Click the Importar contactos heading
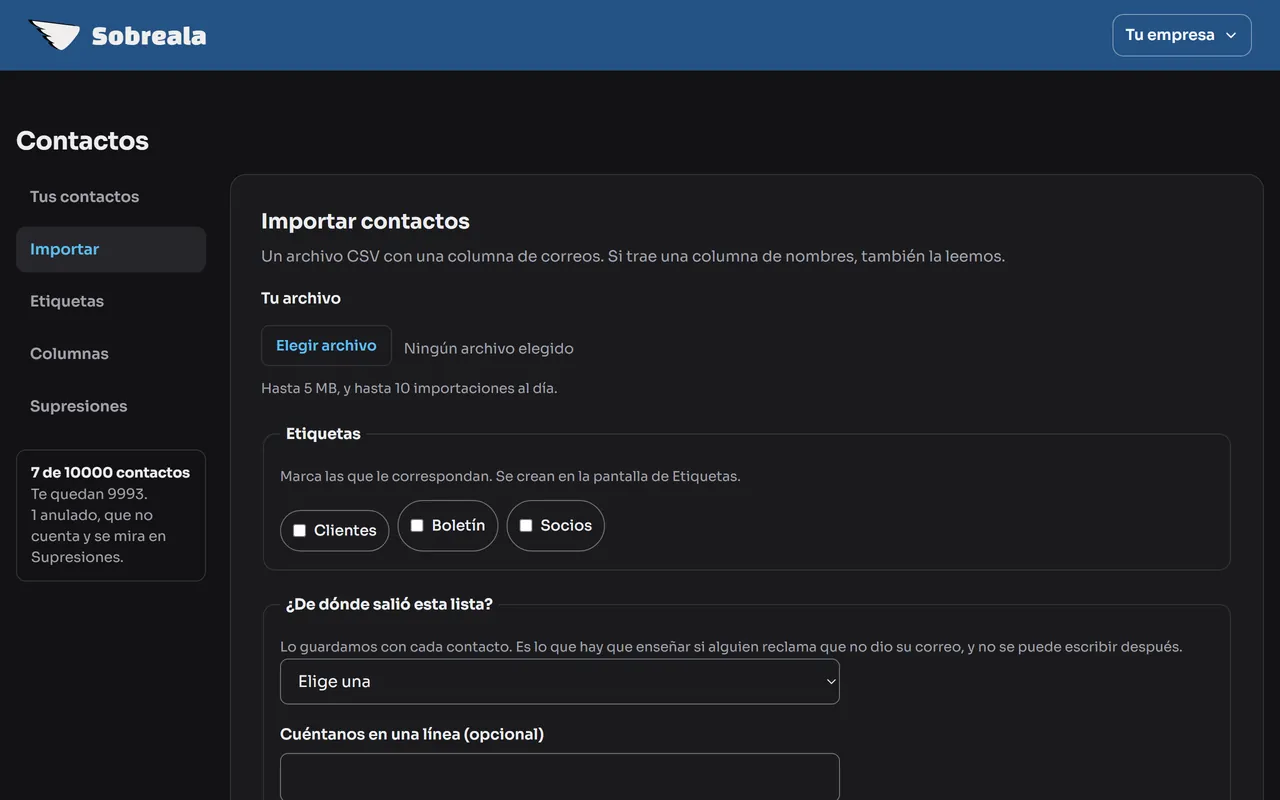Image resolution: width=1280 pixels, height=800 pixels. point(365,221)
